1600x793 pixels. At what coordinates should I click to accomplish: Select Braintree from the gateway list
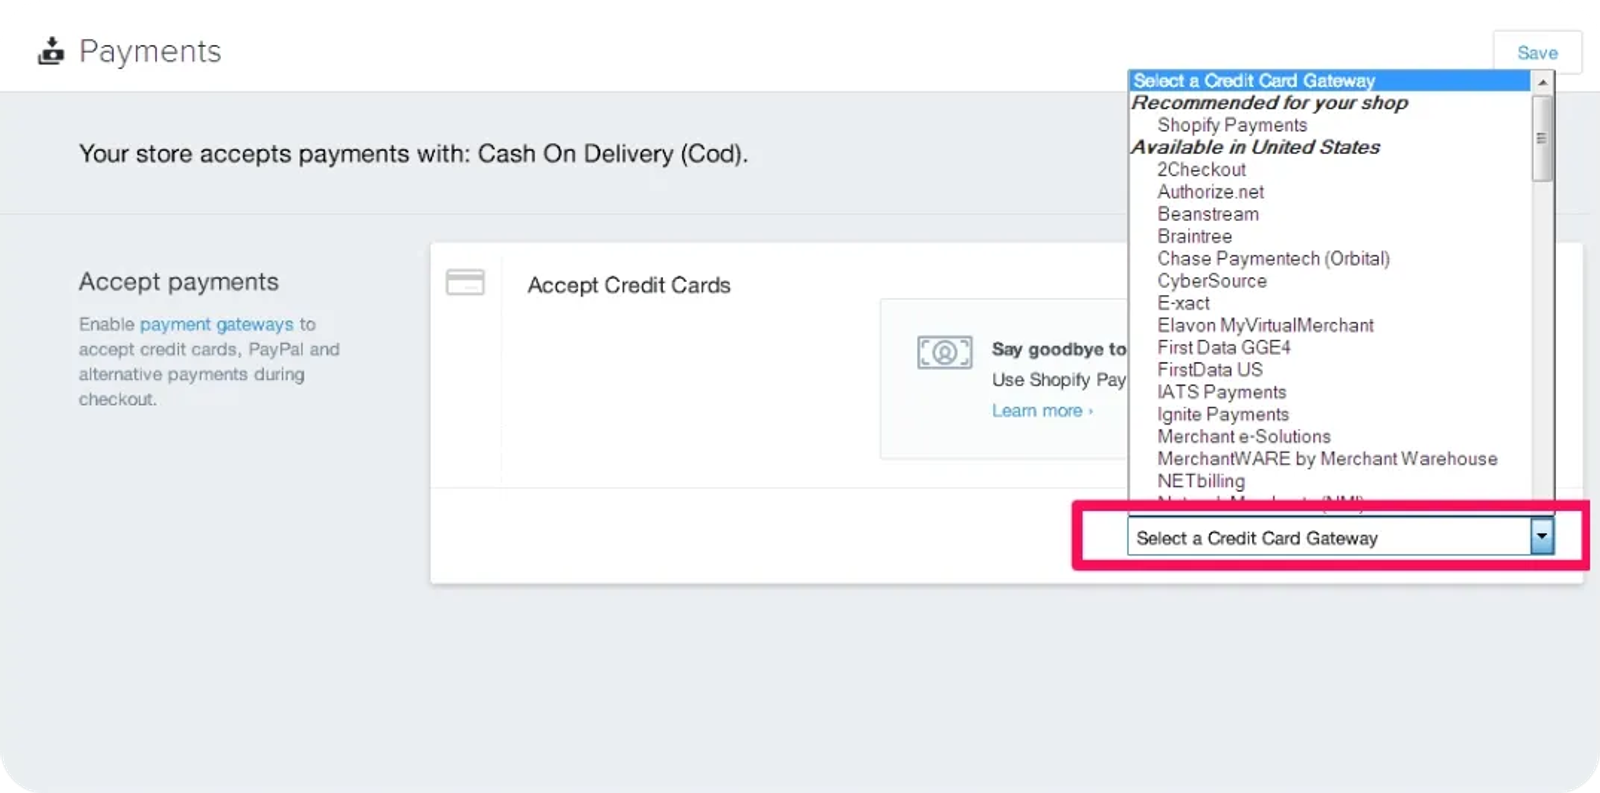1194,236
